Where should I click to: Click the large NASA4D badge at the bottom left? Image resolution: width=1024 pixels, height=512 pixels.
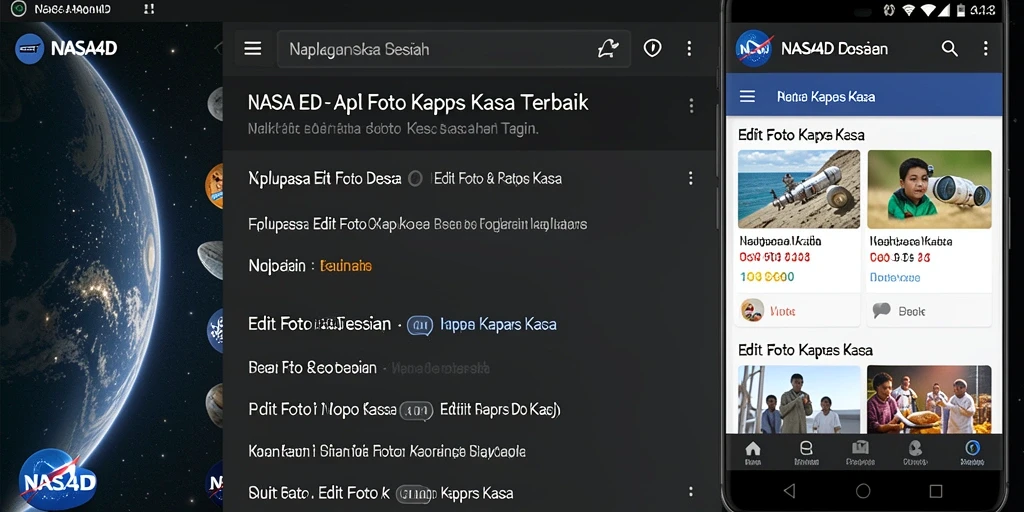[x=57, y=480]
